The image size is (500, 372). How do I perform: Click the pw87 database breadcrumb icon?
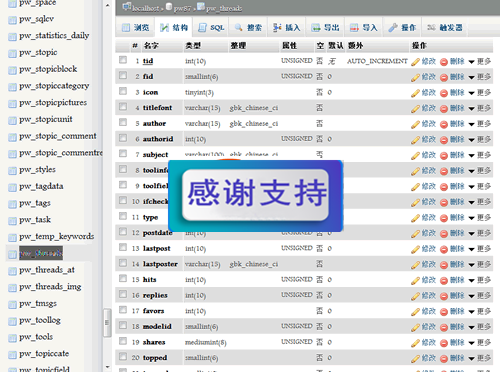tap(169, 7)
